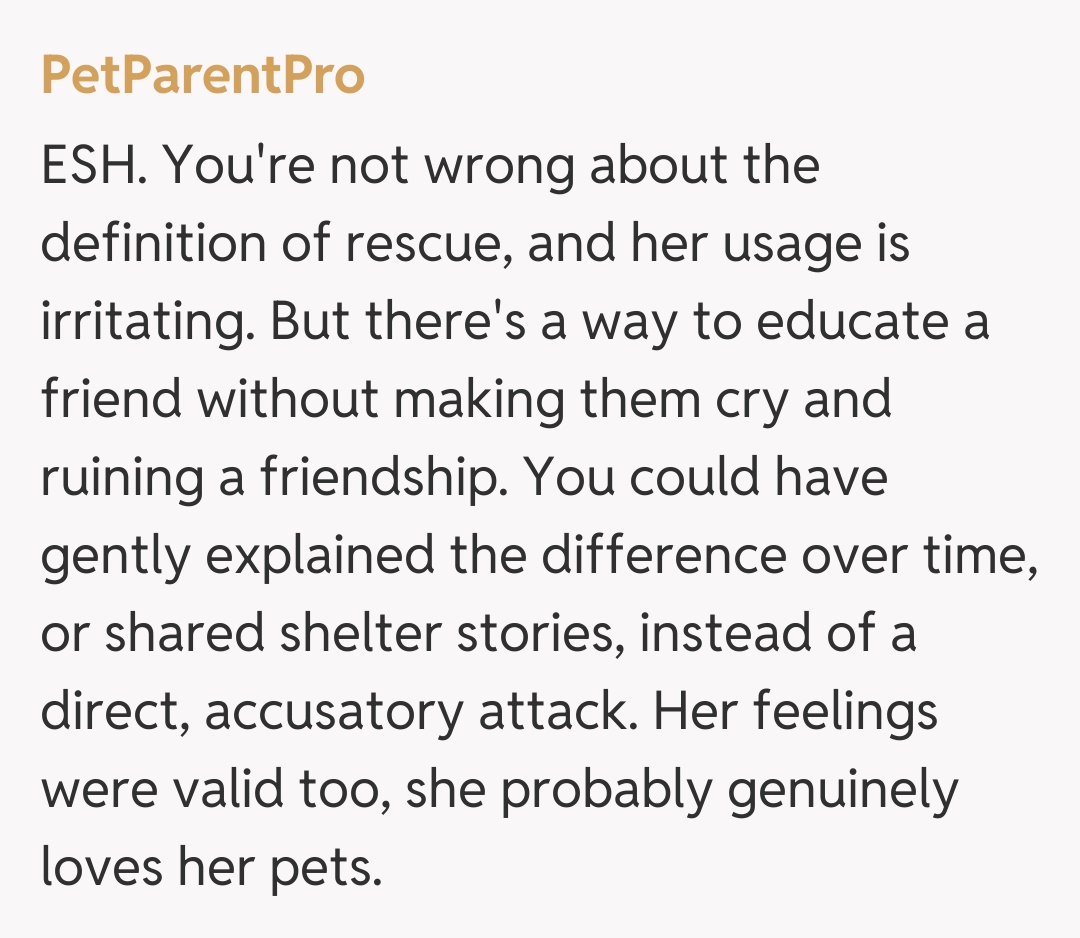Click the word 'genuinely' in the comment
1080x938 pixels.
coord(843,789)
